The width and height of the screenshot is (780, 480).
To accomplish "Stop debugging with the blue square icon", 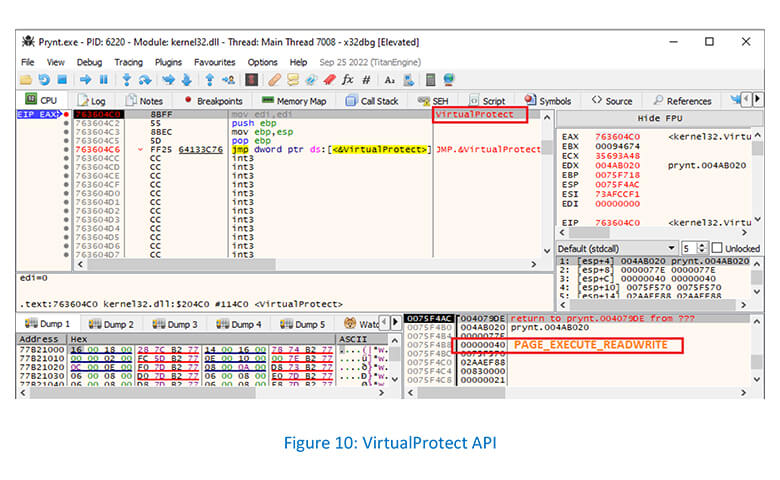I will tap(62, 80).
